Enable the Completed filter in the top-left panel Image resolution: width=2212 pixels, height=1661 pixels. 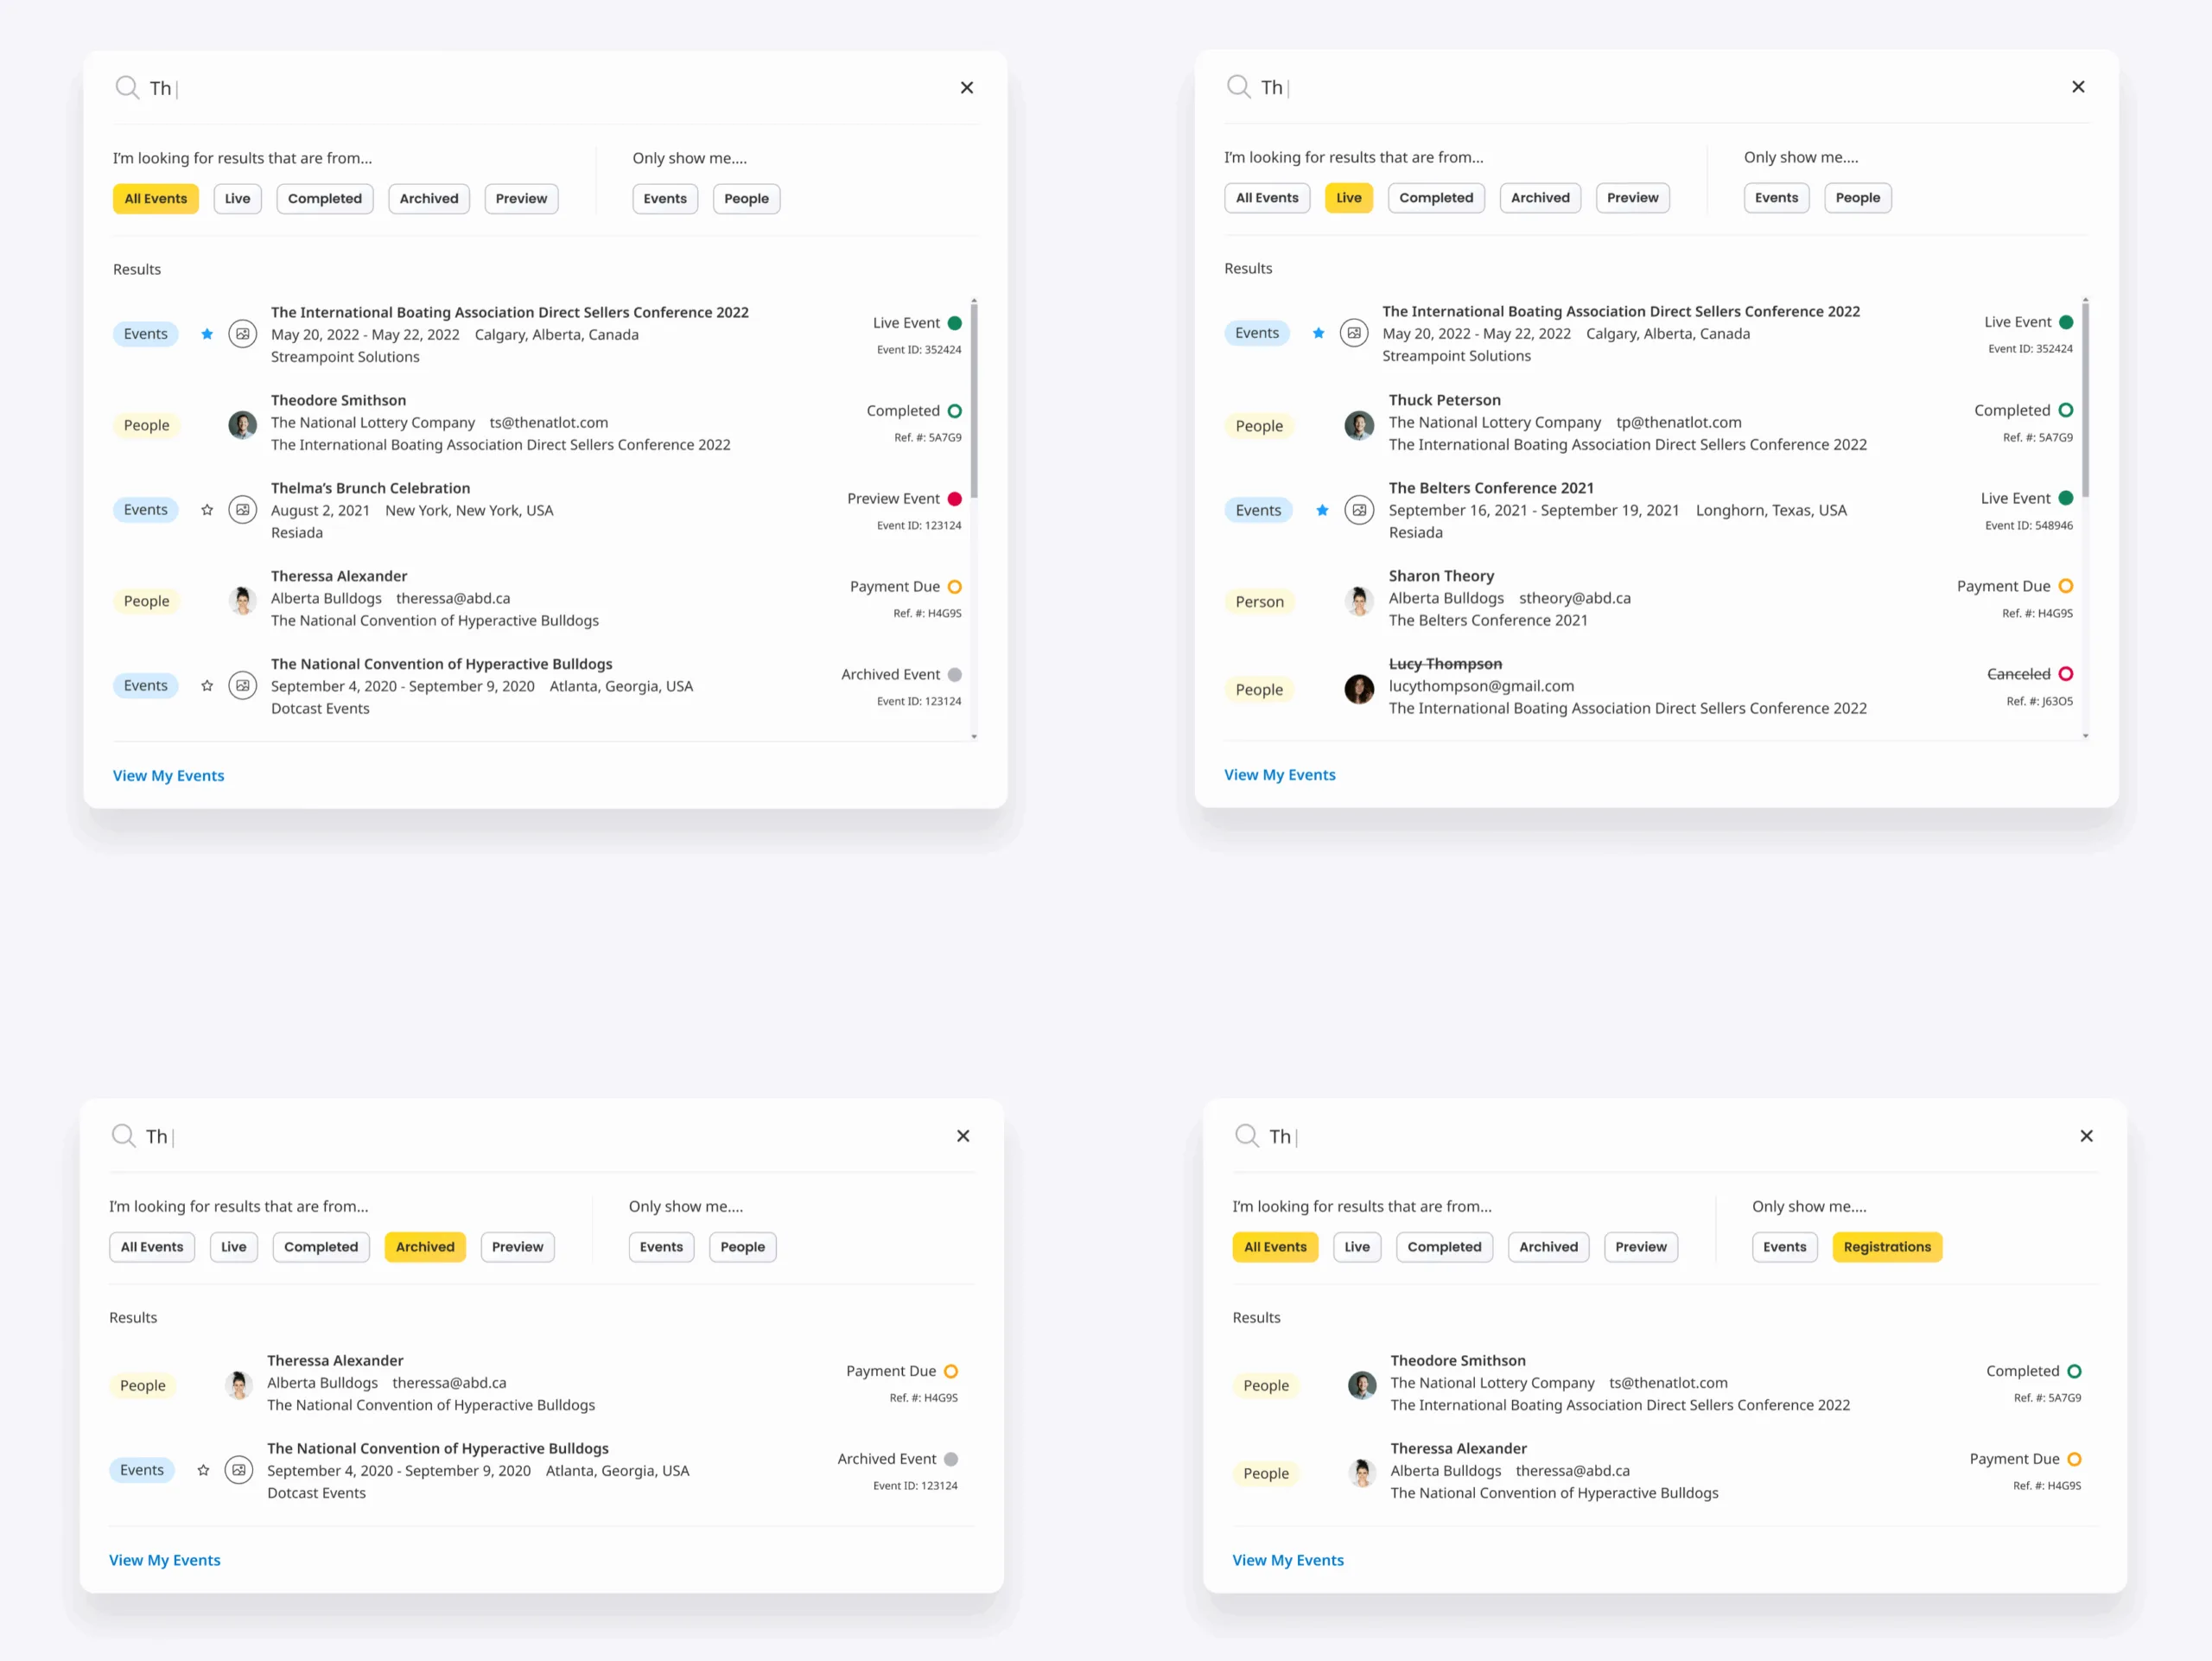325,198
